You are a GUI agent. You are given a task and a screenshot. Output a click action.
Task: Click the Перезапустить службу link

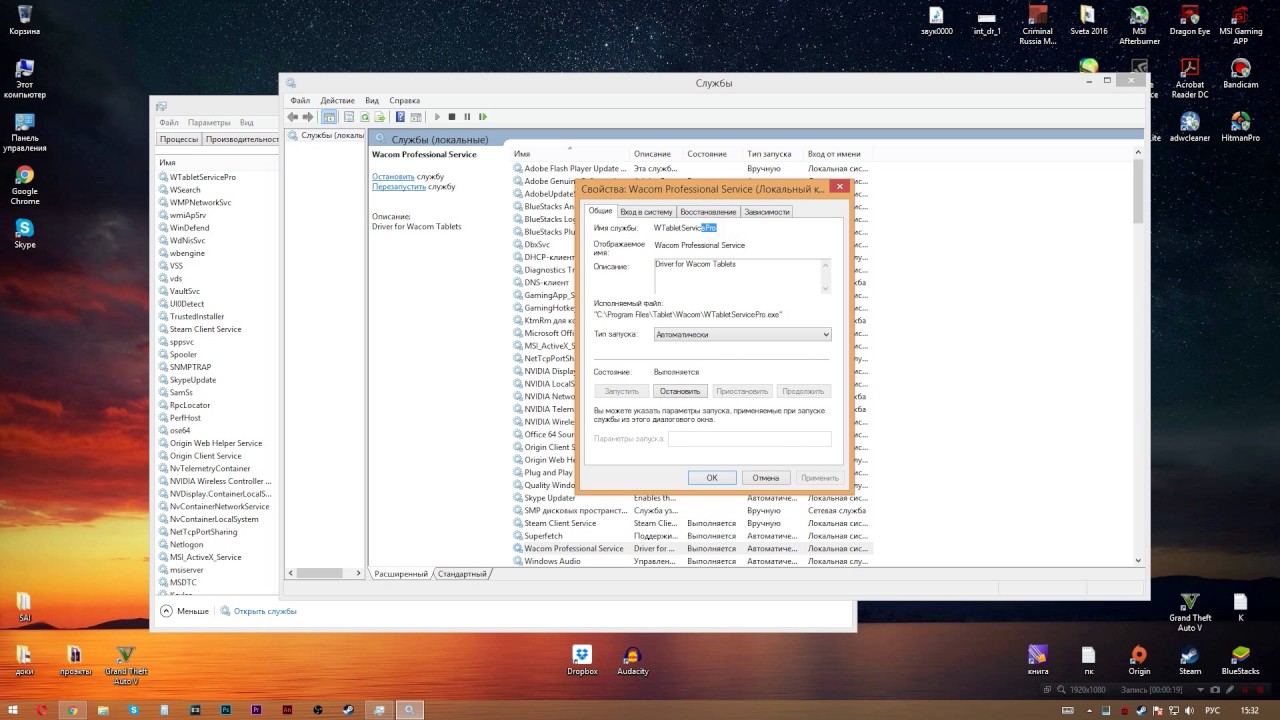pyautogui.click(x=399, y=187)
